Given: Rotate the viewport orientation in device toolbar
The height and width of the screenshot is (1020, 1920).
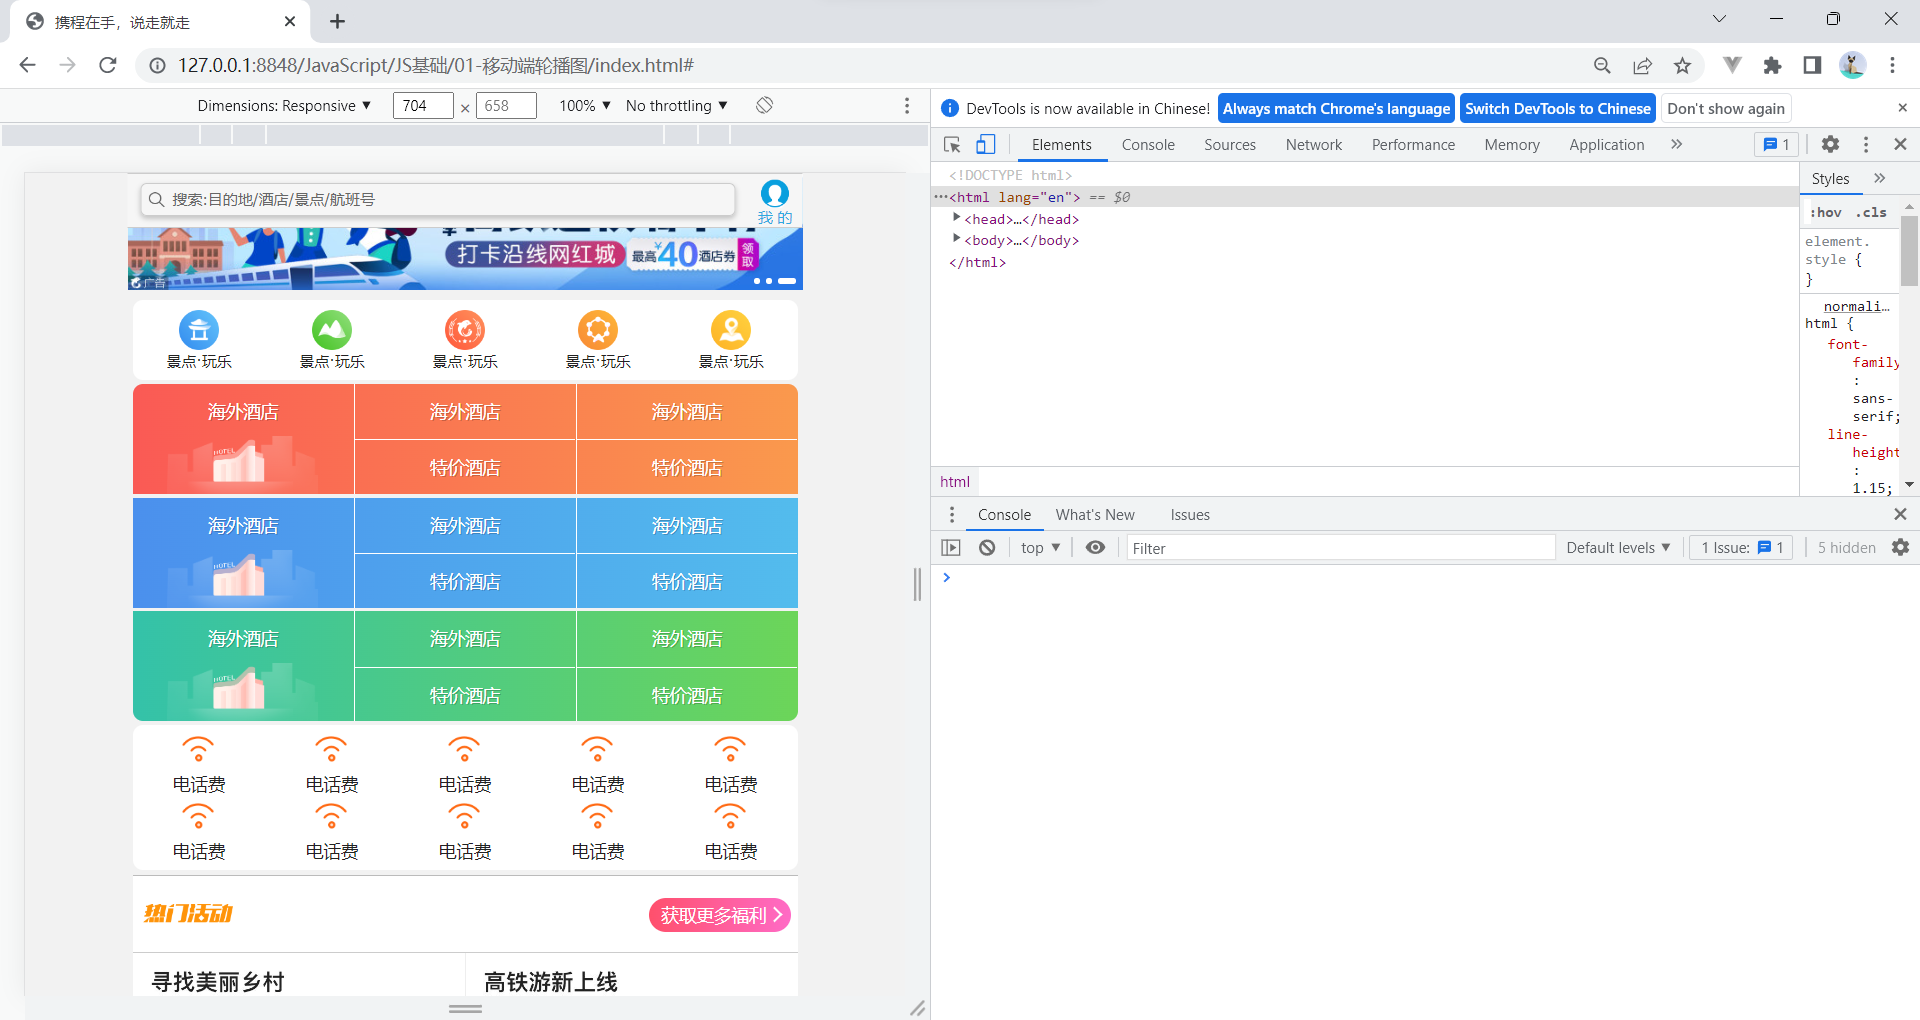Looking at the screenshot, I should coord(764,105).
